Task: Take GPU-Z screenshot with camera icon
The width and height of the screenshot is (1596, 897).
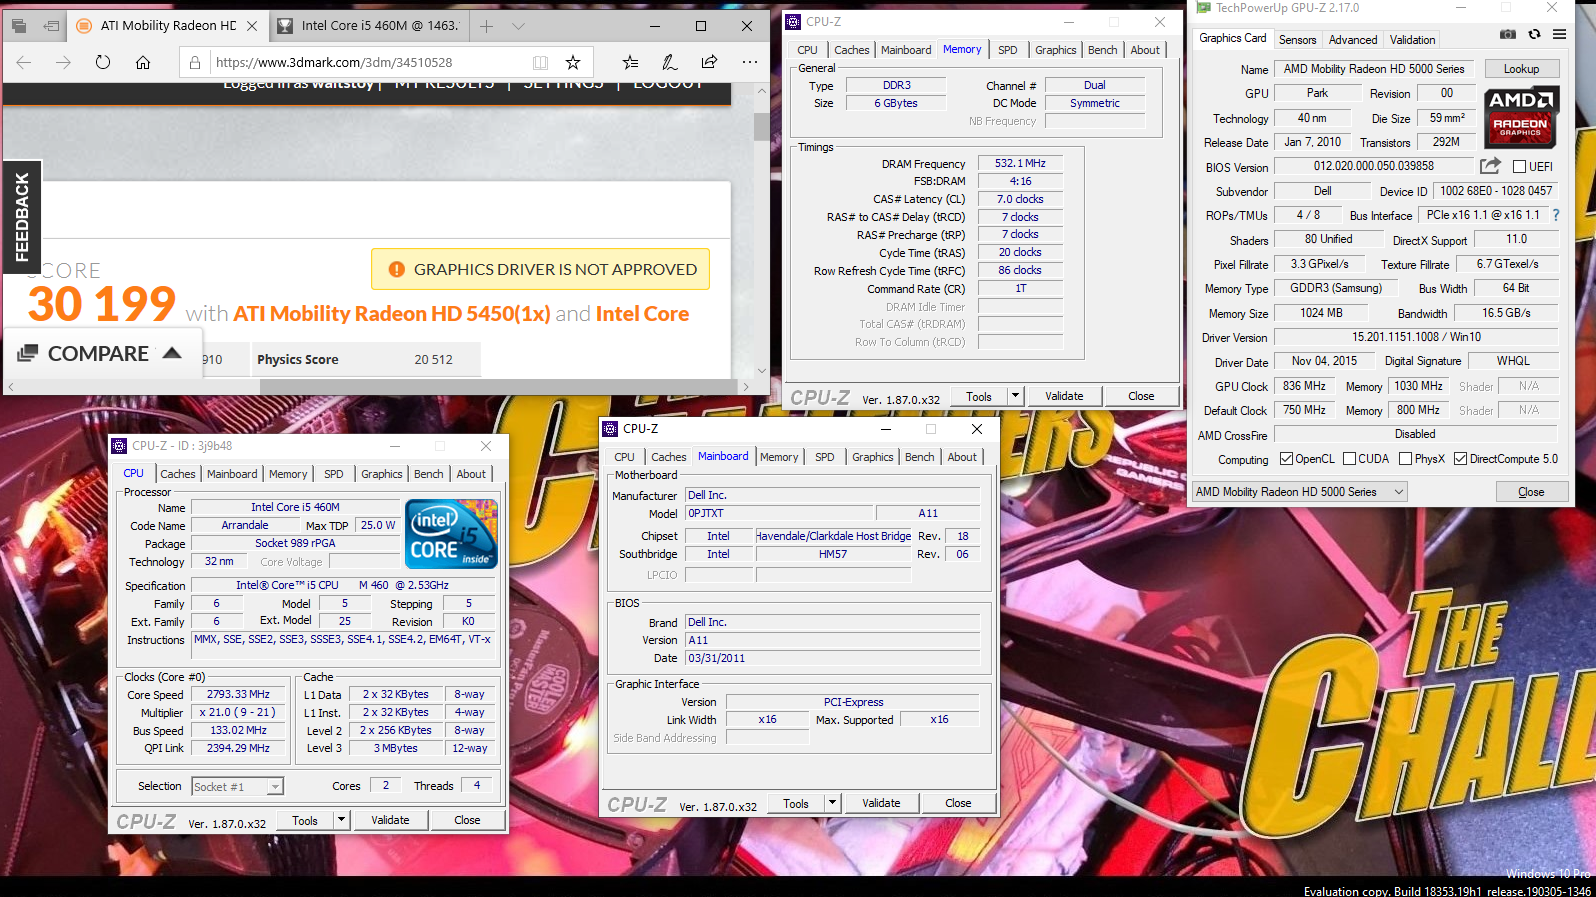Action: (1508, 35)
